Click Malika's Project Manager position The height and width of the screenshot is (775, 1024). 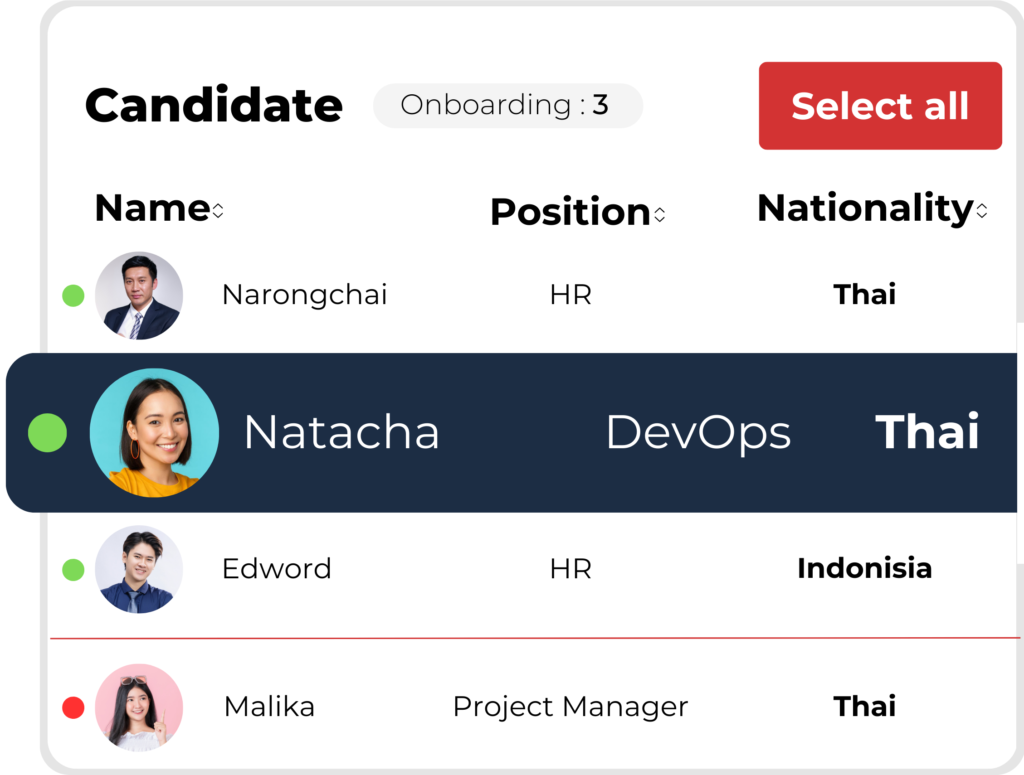tap(570, 708)
